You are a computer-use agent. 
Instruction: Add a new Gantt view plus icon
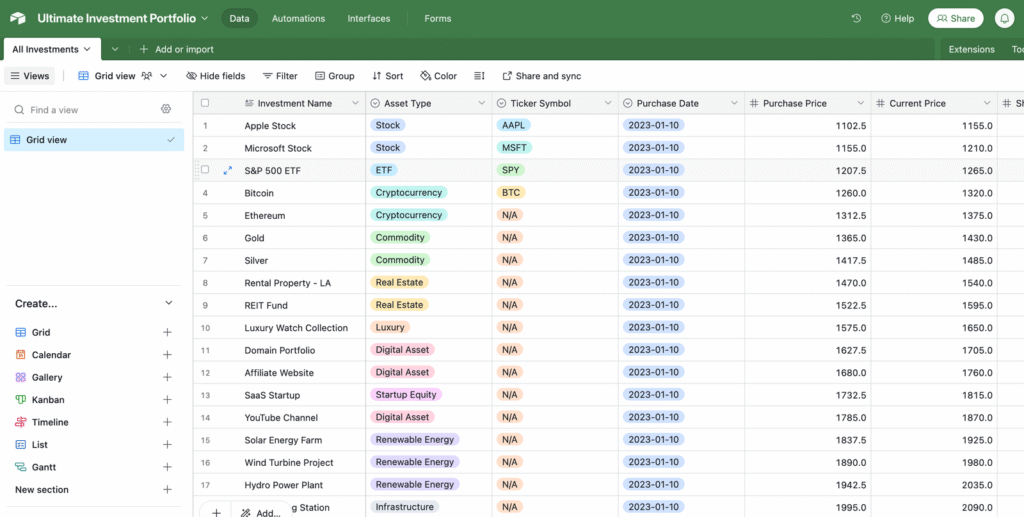pyautogui.click(x=167, y=467)
